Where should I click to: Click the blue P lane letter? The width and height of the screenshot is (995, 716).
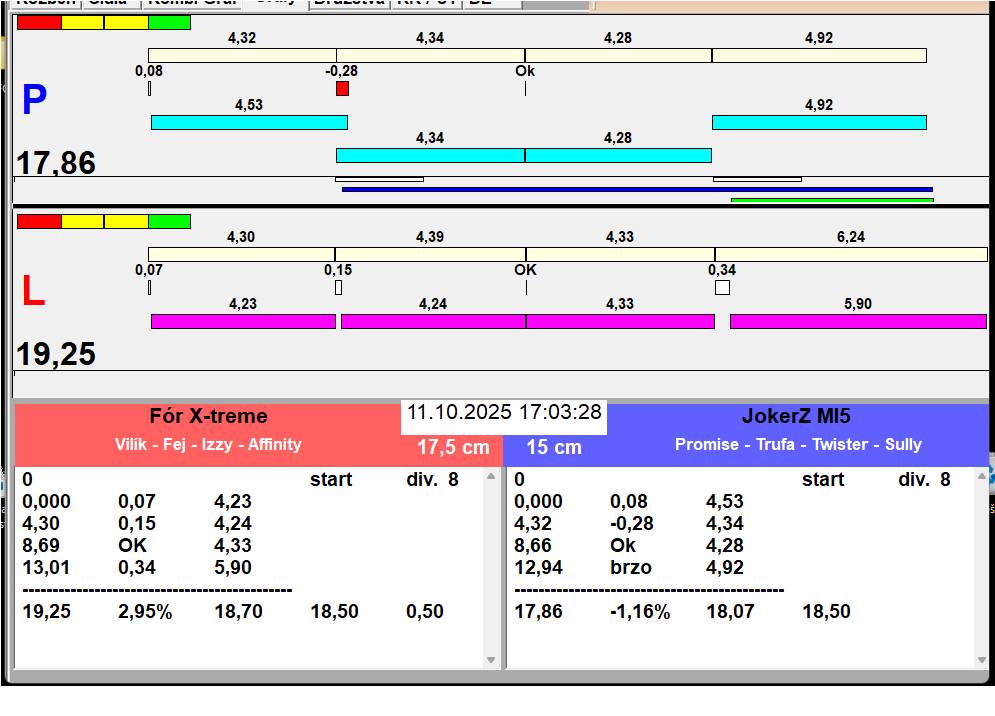tap(34, 100)
